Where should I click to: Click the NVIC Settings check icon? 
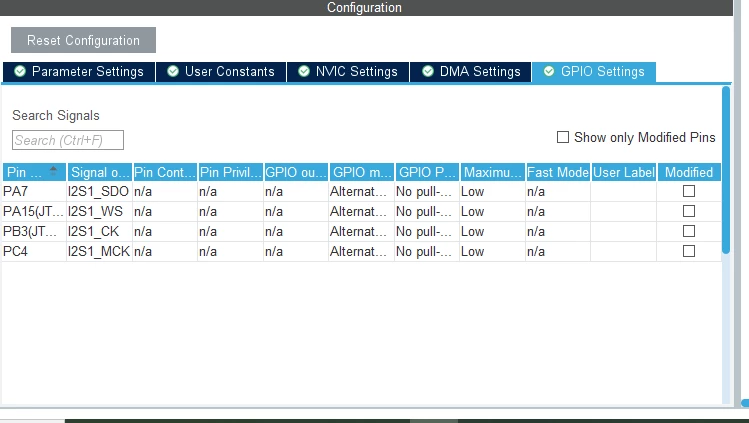pyautogui.click(x=304, y=71)
